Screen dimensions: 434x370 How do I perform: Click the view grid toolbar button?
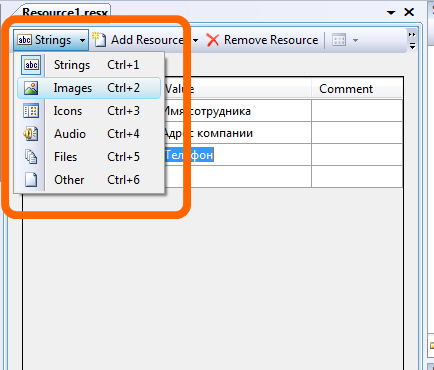(339, 40)
